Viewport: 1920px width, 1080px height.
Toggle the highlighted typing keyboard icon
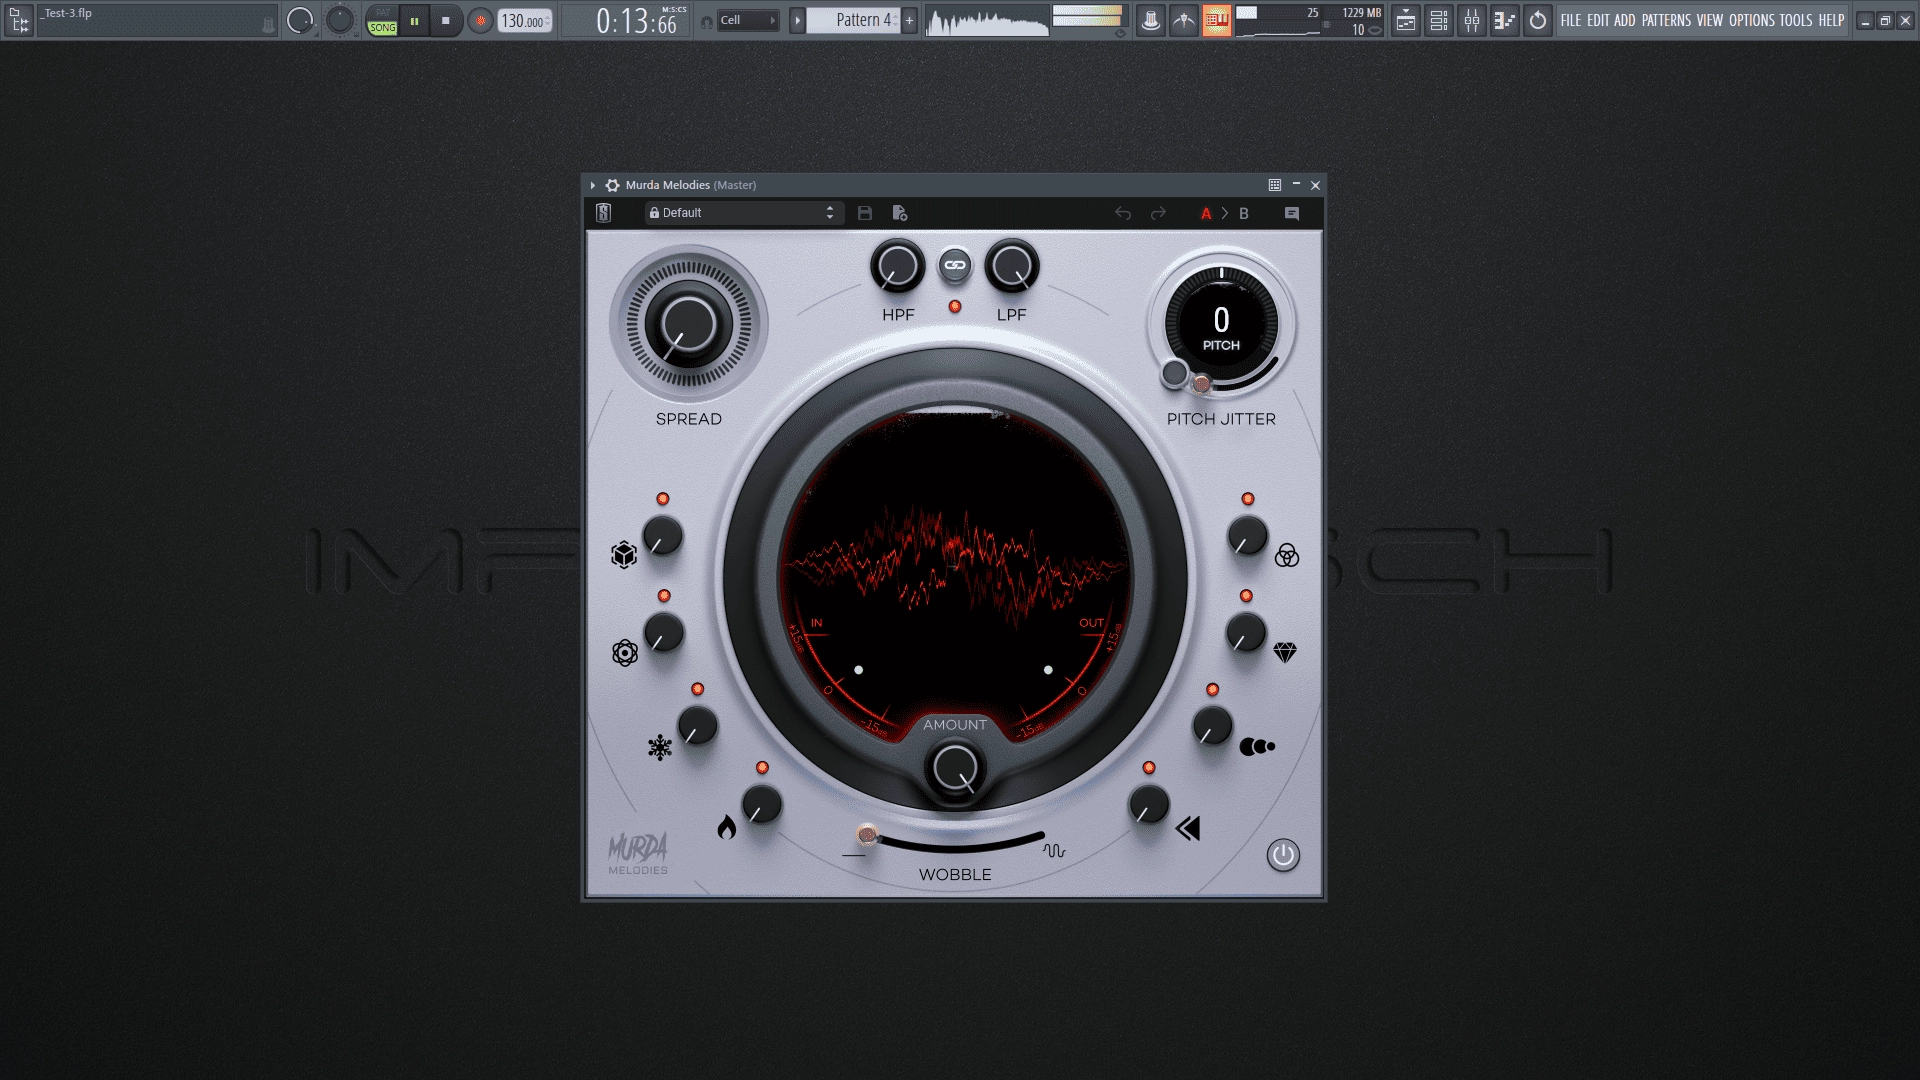(x=1217, y=20)
